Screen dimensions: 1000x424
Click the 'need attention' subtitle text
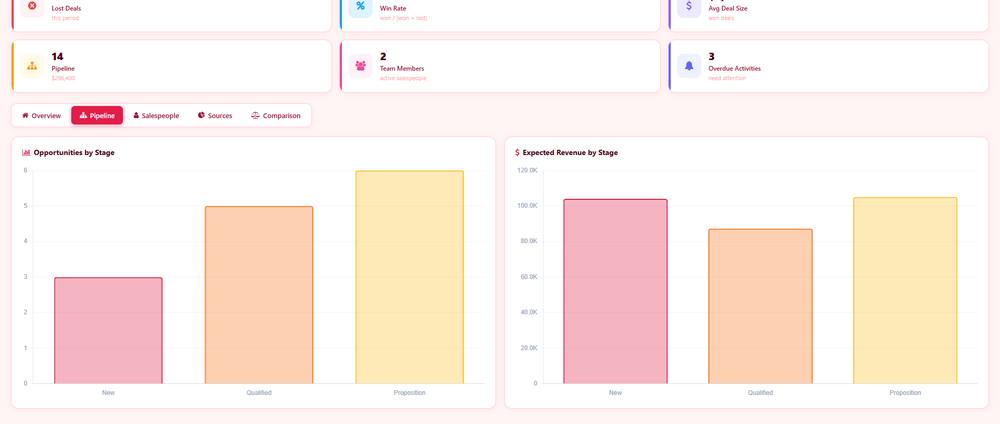click(x=726, y=78)
